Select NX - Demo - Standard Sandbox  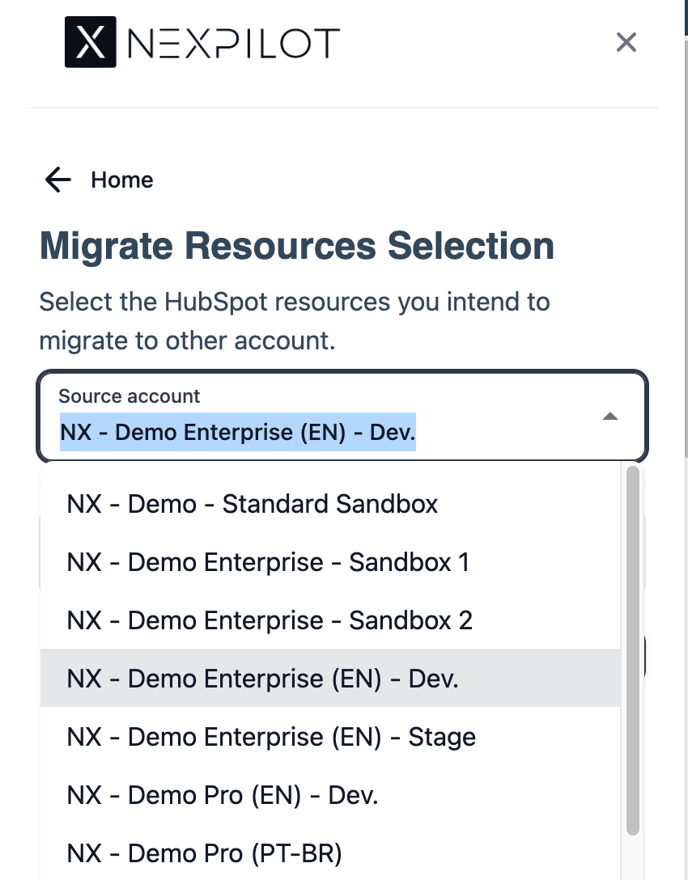click(x=252, y=503)
